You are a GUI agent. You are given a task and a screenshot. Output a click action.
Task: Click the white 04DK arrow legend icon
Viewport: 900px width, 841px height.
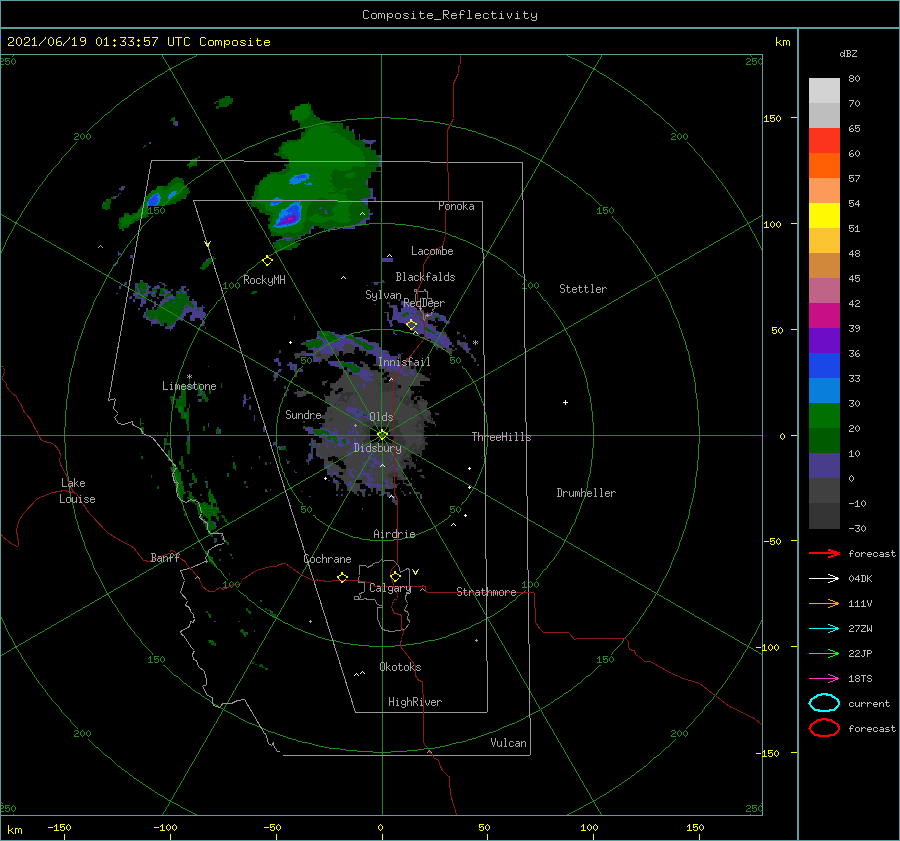[x=824, y=579]
